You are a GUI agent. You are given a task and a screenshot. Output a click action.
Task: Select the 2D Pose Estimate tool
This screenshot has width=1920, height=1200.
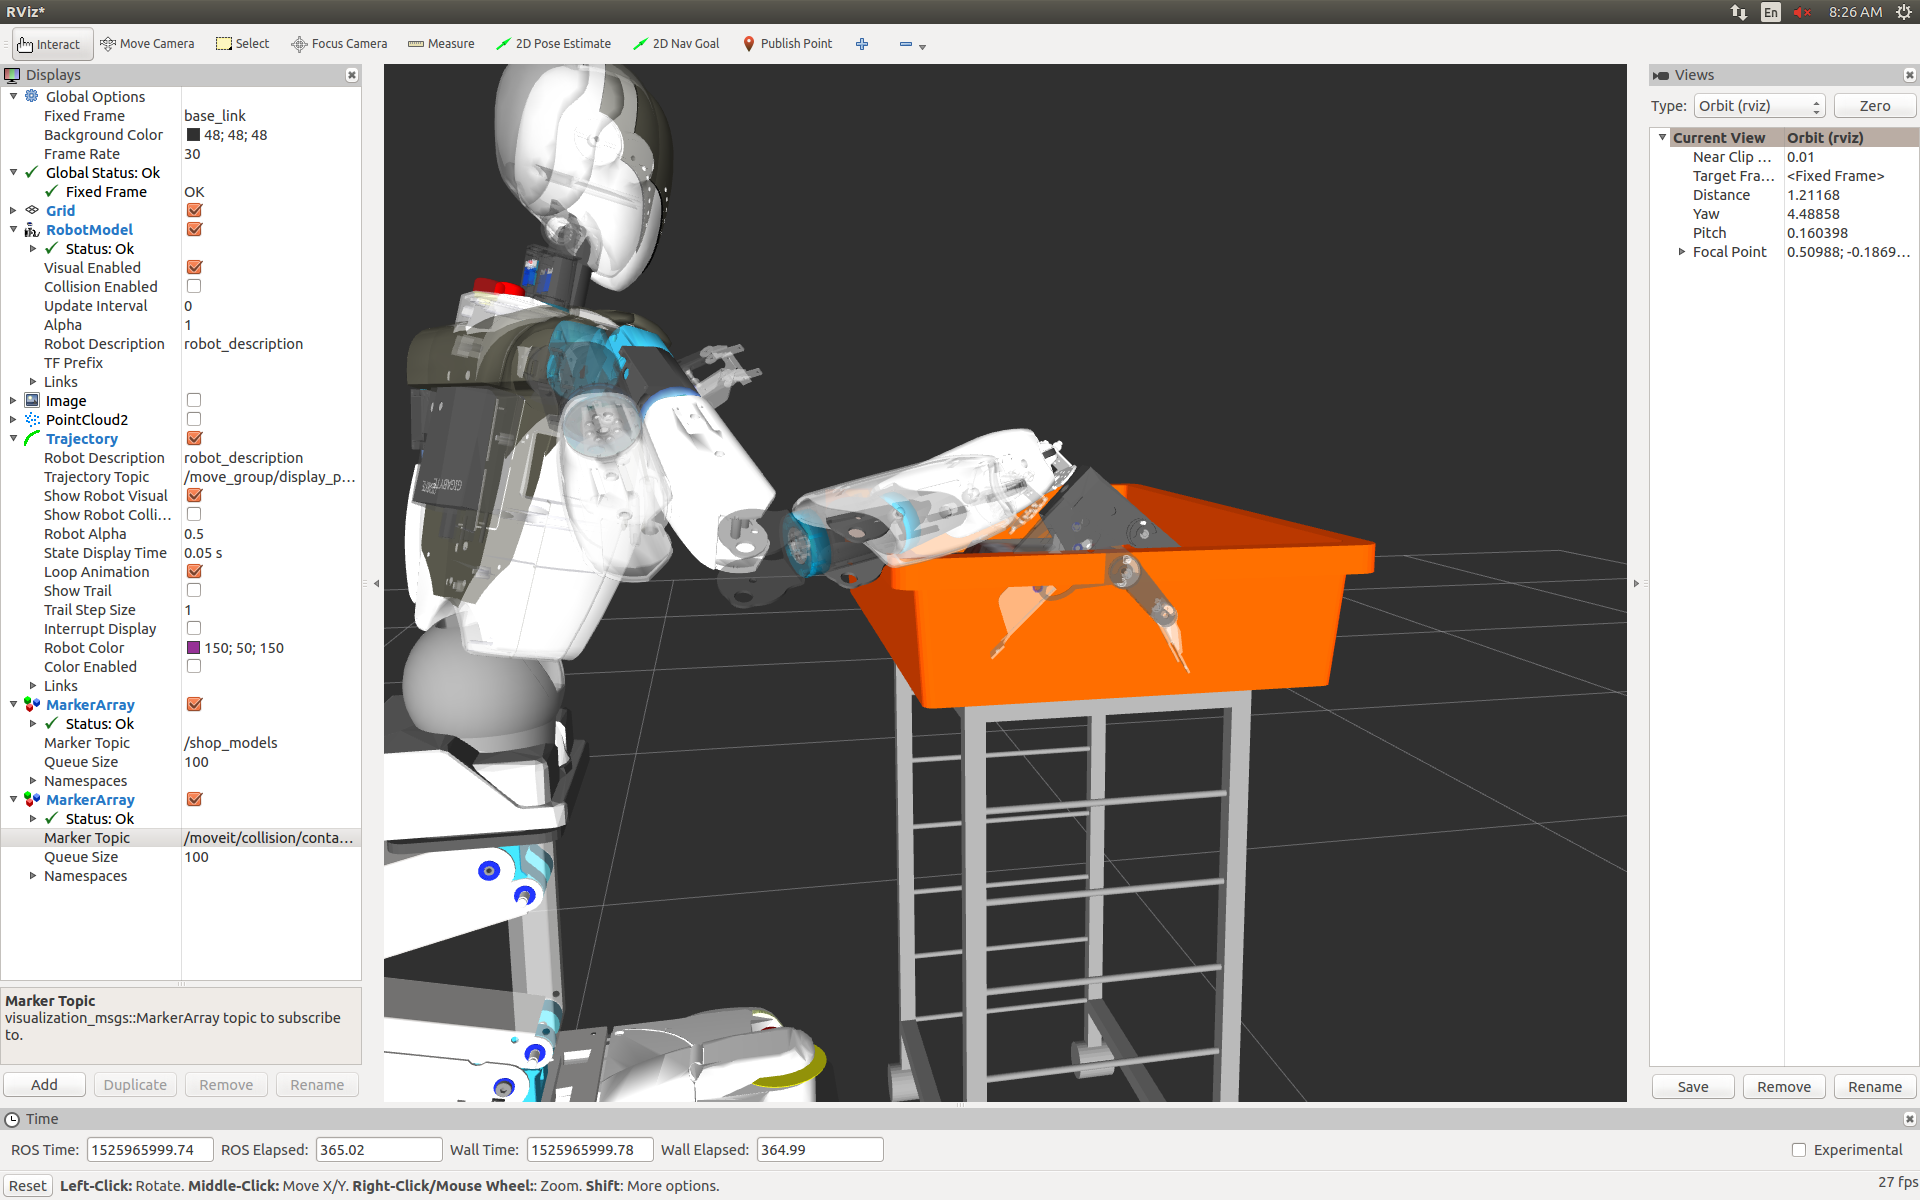553,44
